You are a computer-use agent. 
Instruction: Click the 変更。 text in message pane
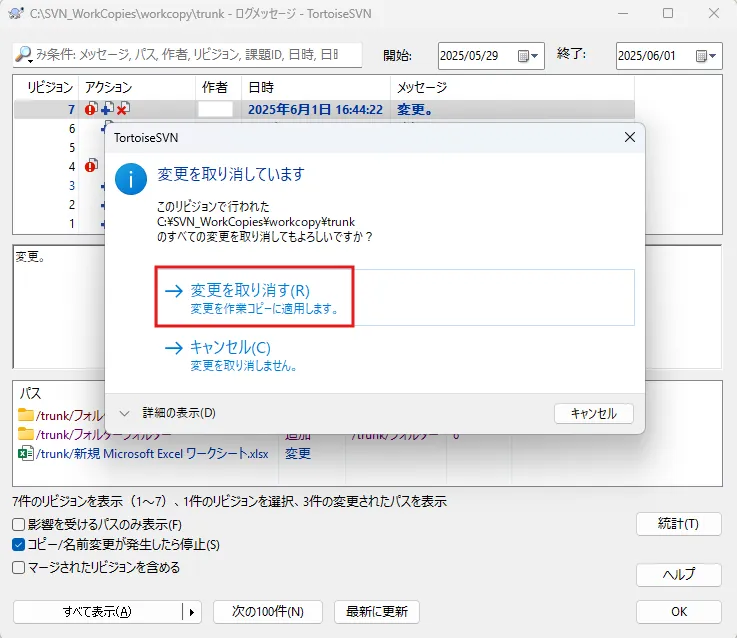pyautogui.click(x=30, y=256)
